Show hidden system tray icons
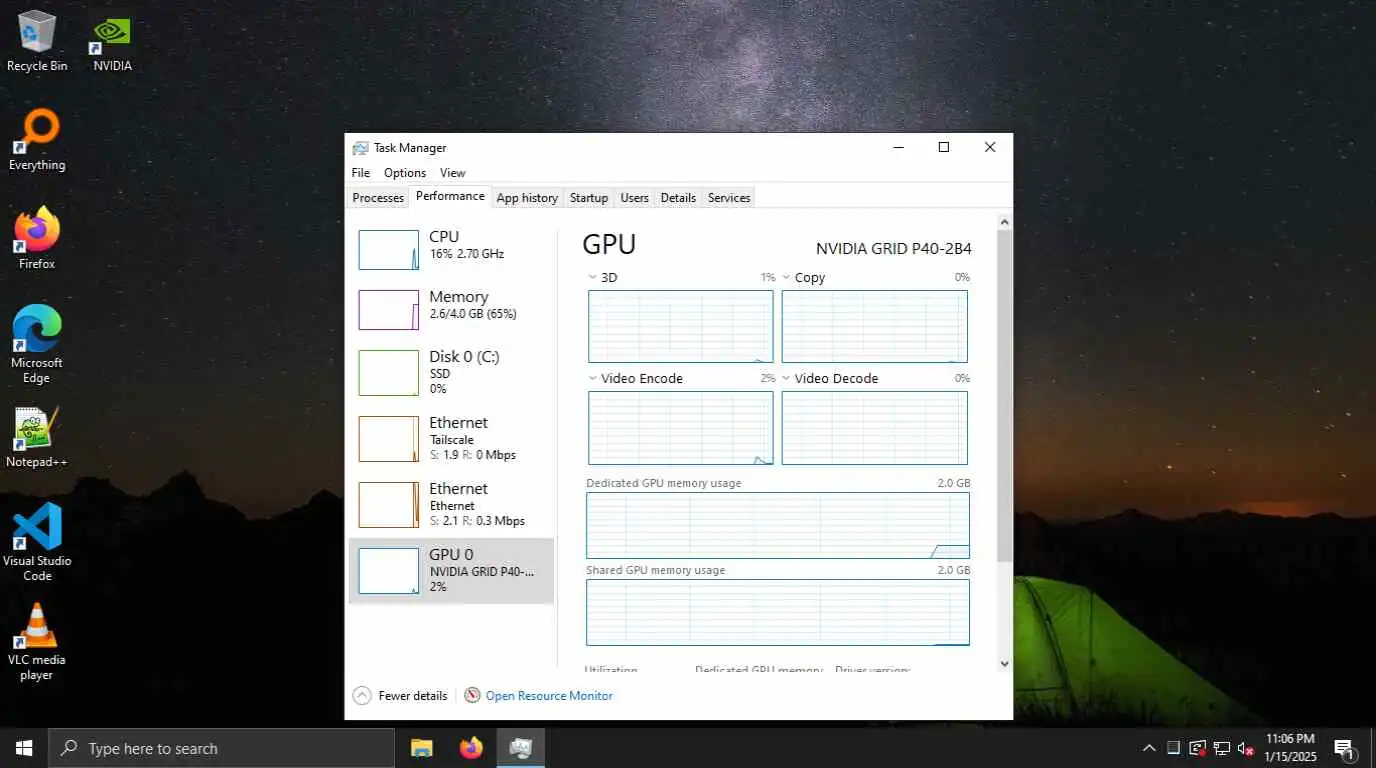The height and width of the screenshot is (768, 1376). 1150,748
